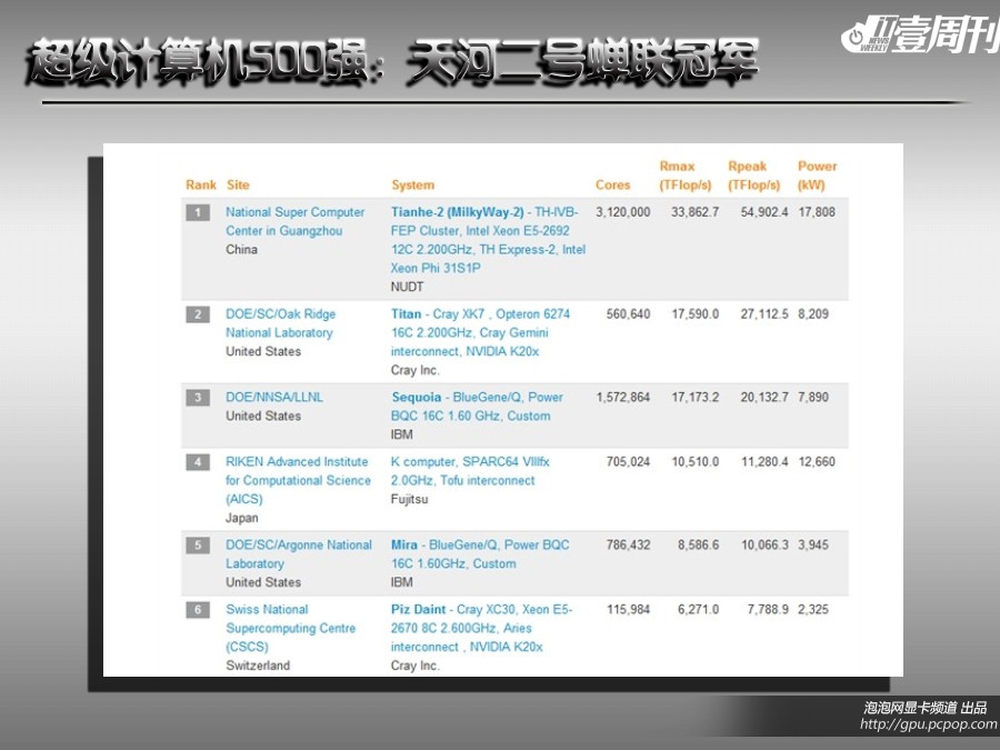This screenshot has width=1000, height=750.
Task: Open DOE/SC/Oak Ridge National Laboratory link
Action: [280, 323]
